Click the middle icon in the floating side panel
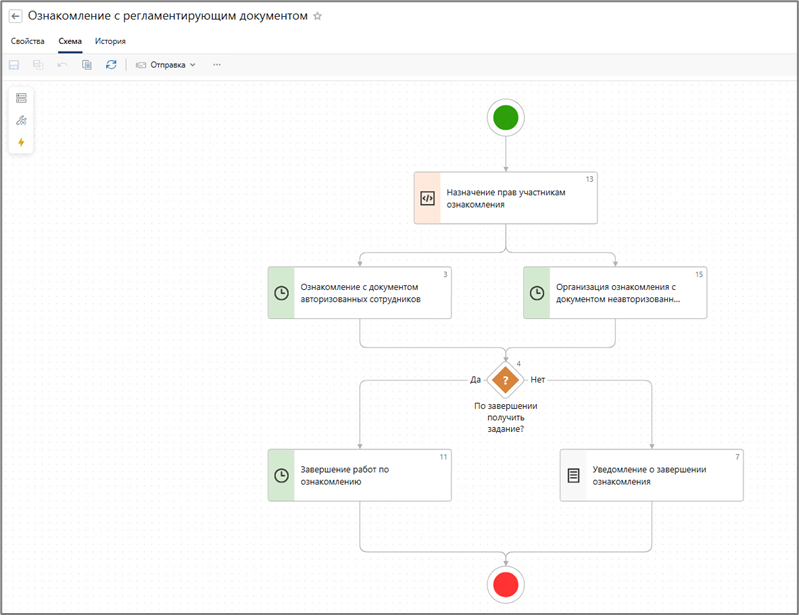 [21, 120]
